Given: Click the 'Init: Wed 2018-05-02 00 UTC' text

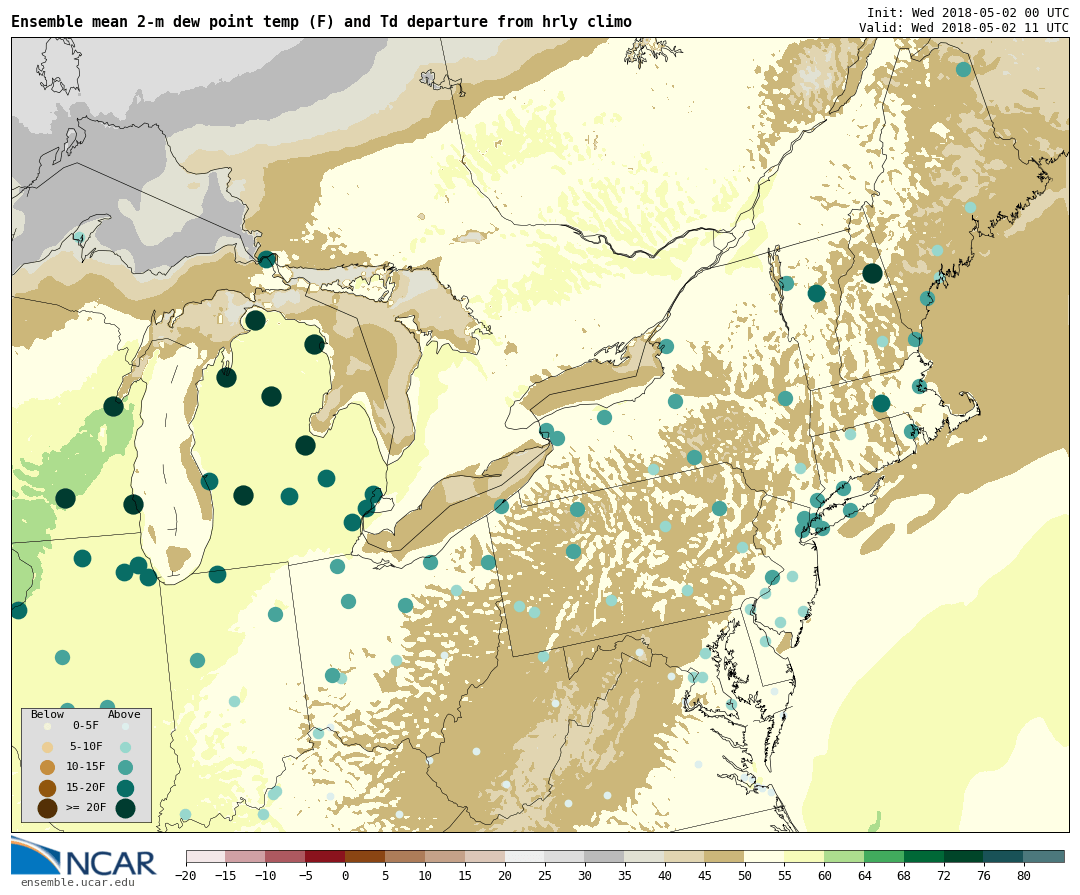Looking at the screenshot, I should tap(967, 12).
